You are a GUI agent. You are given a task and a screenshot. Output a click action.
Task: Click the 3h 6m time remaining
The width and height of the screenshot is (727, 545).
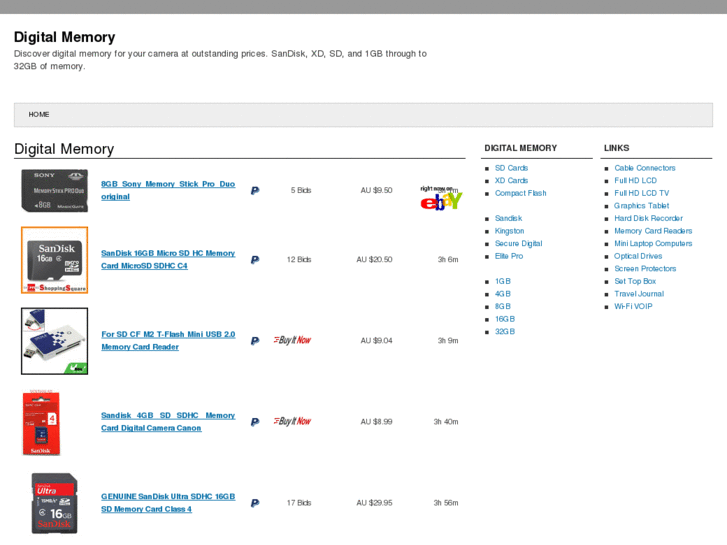pos(448,259)
